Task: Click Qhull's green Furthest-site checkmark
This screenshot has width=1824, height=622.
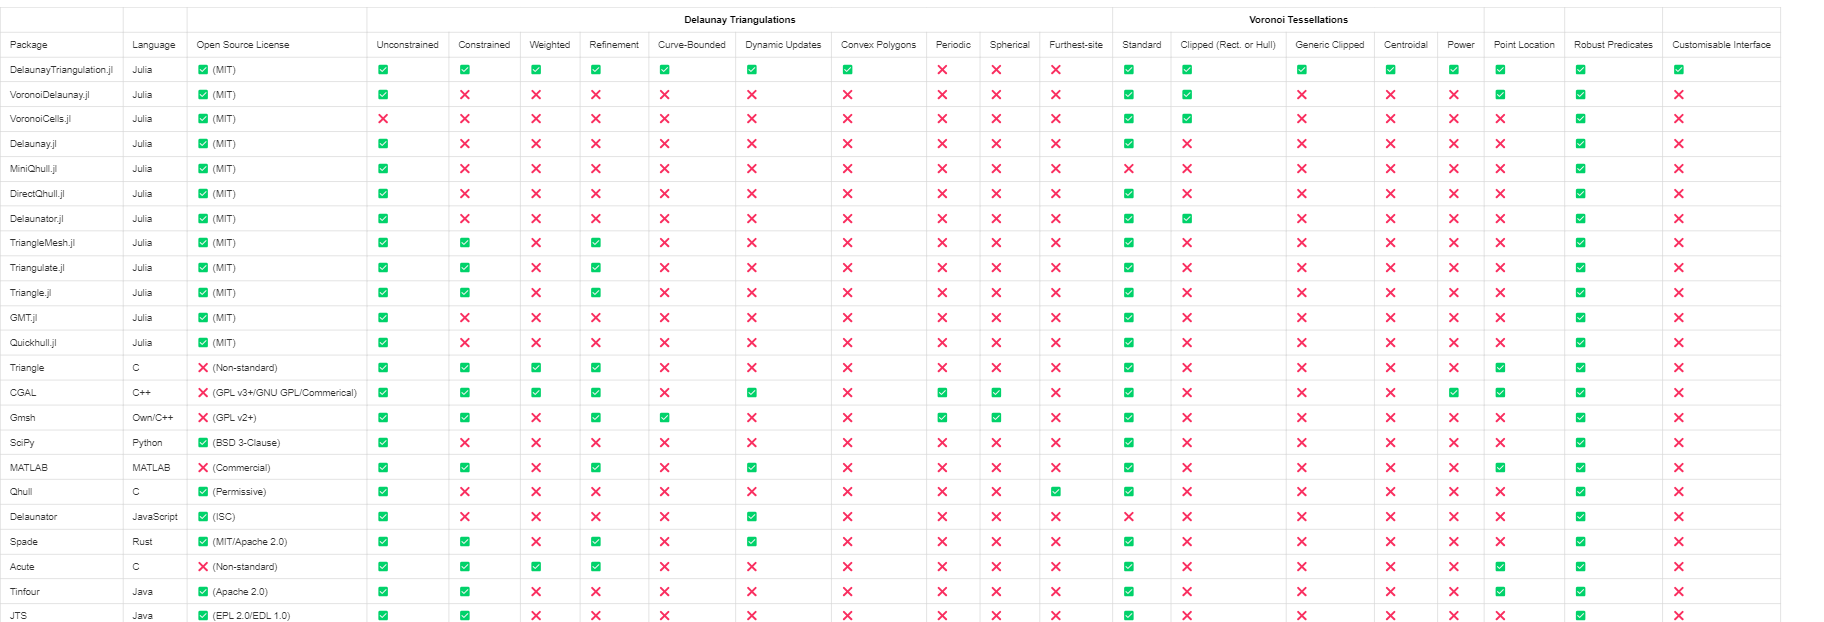Action: pyautogui.click(x=1056, y=492)
